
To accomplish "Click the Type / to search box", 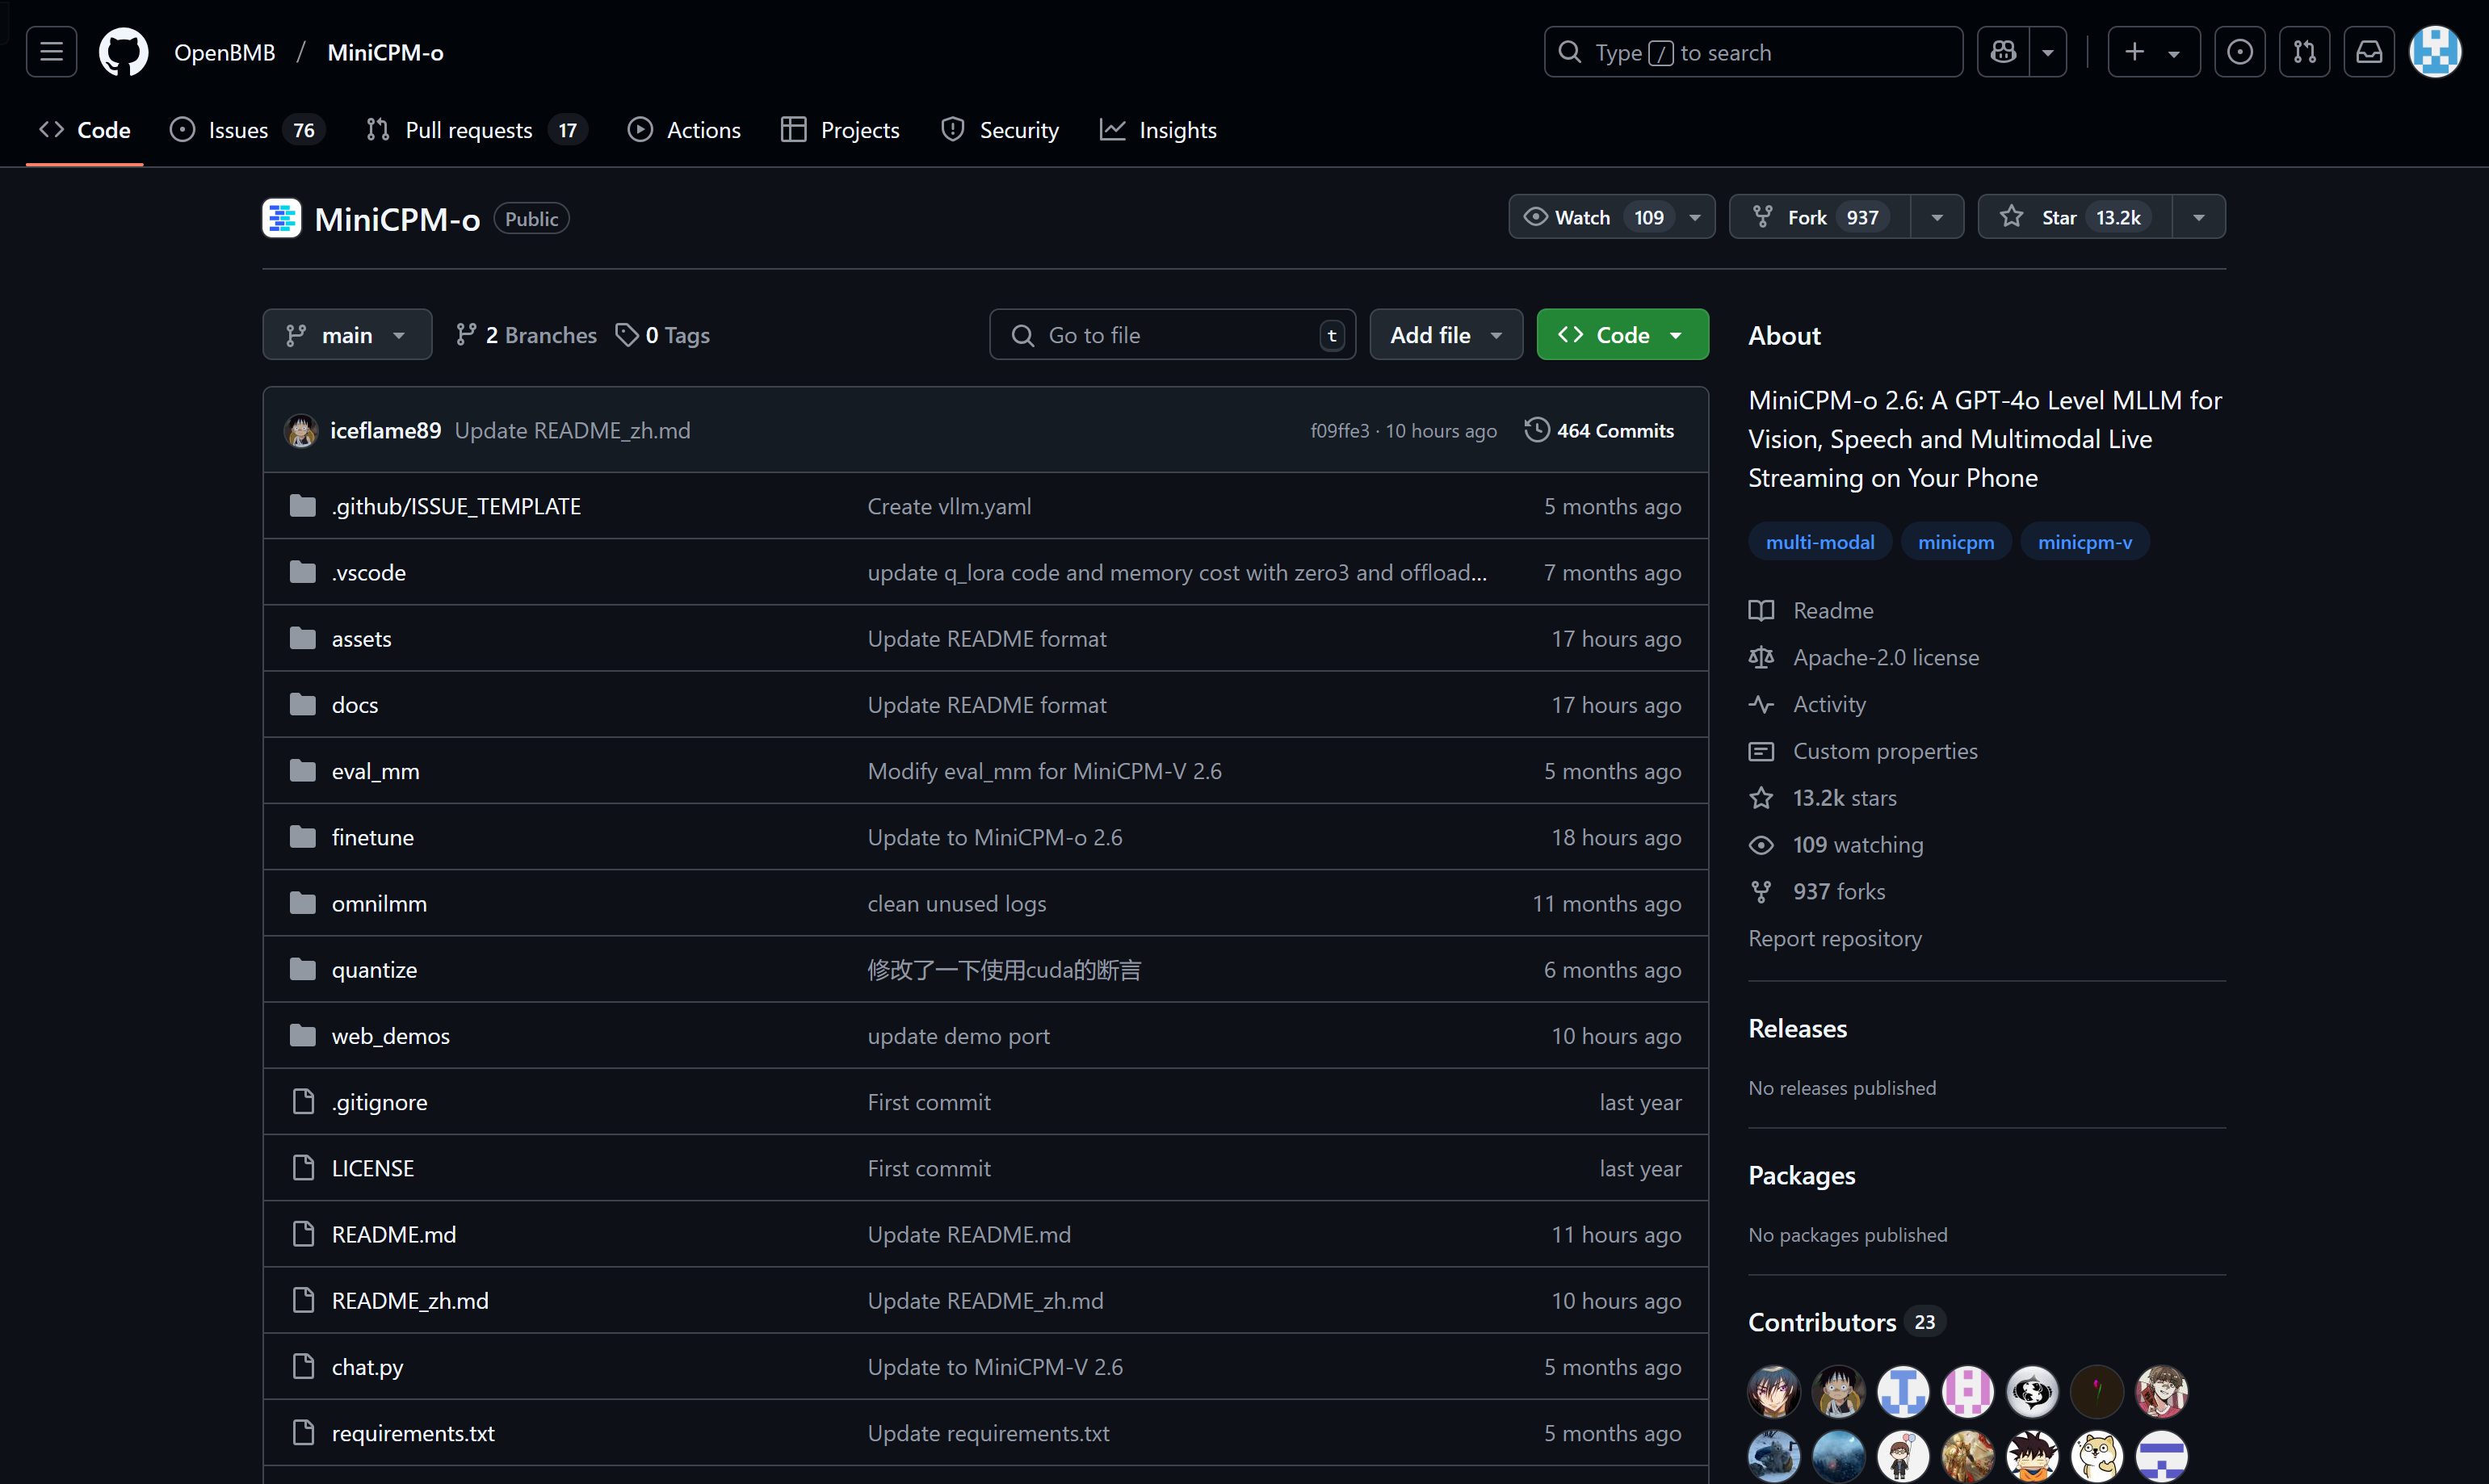I will (1753, 52).
